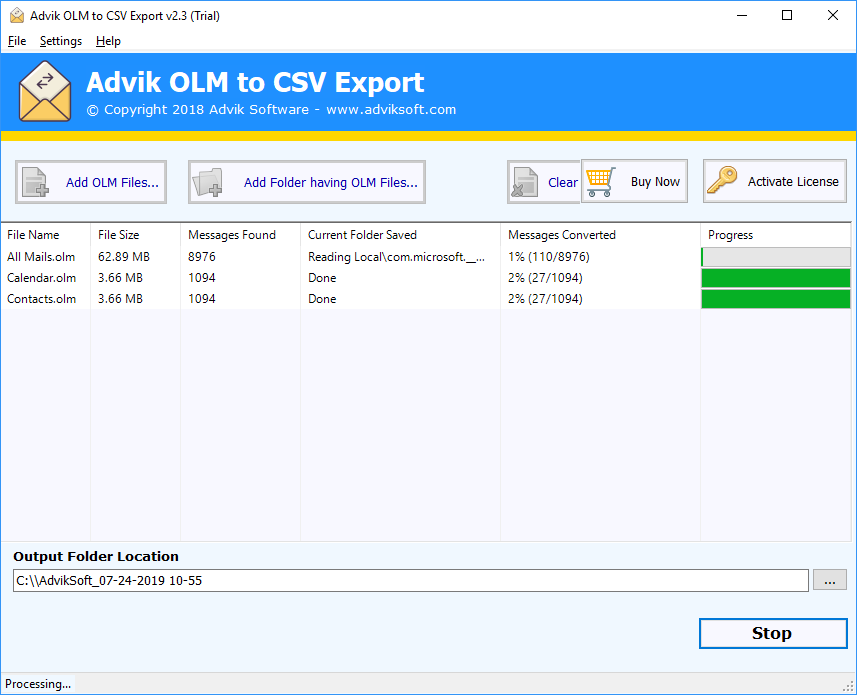Viewport: 857px width, 695px height.
Task: Stop the conversion with the Stop button
Action: [773, 633]
